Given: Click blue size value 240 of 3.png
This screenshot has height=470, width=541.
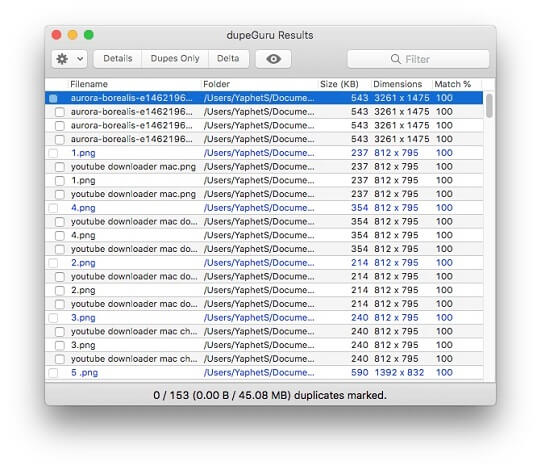Looking at the screenshot, I should pos(360,317).
